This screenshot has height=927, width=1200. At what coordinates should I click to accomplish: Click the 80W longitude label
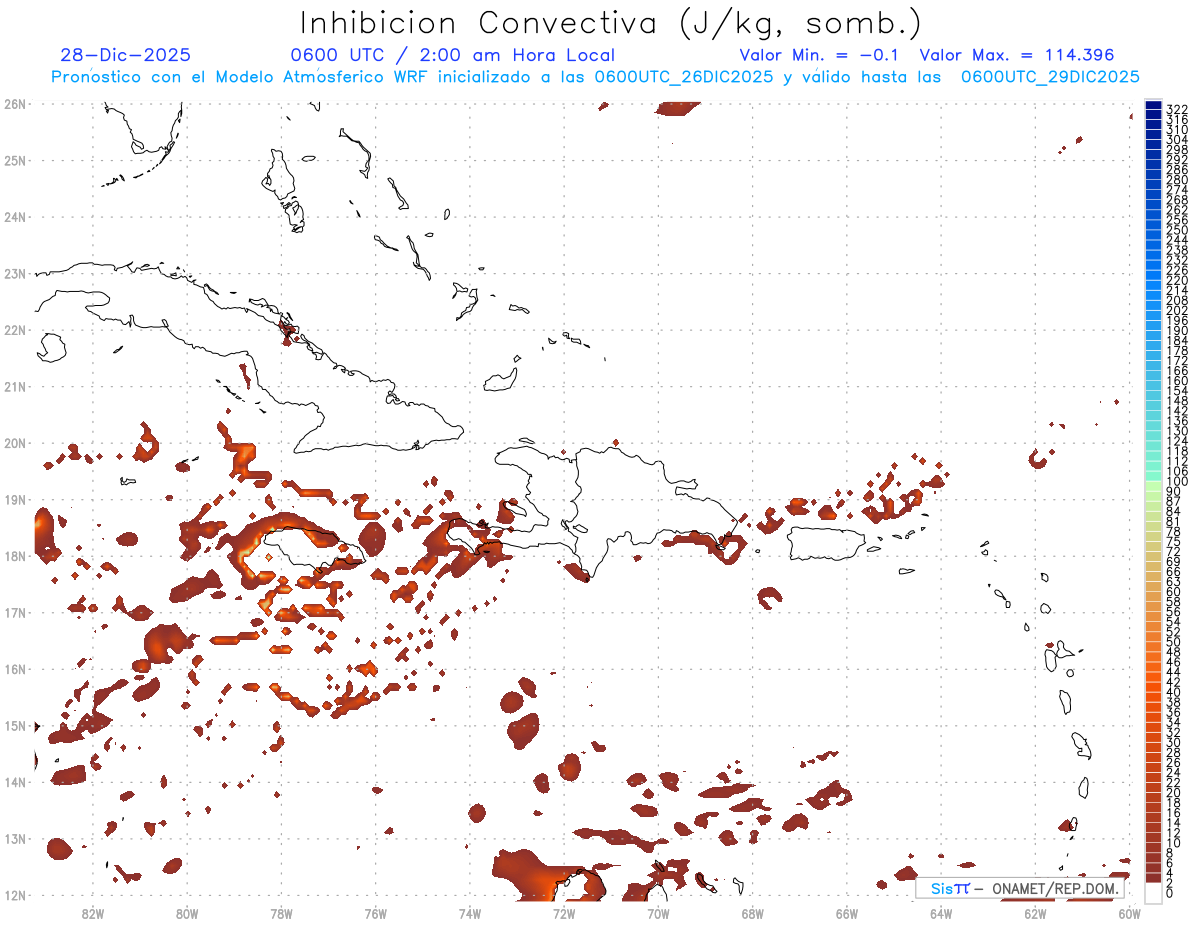pyautogui.click(x=186, y=912)
